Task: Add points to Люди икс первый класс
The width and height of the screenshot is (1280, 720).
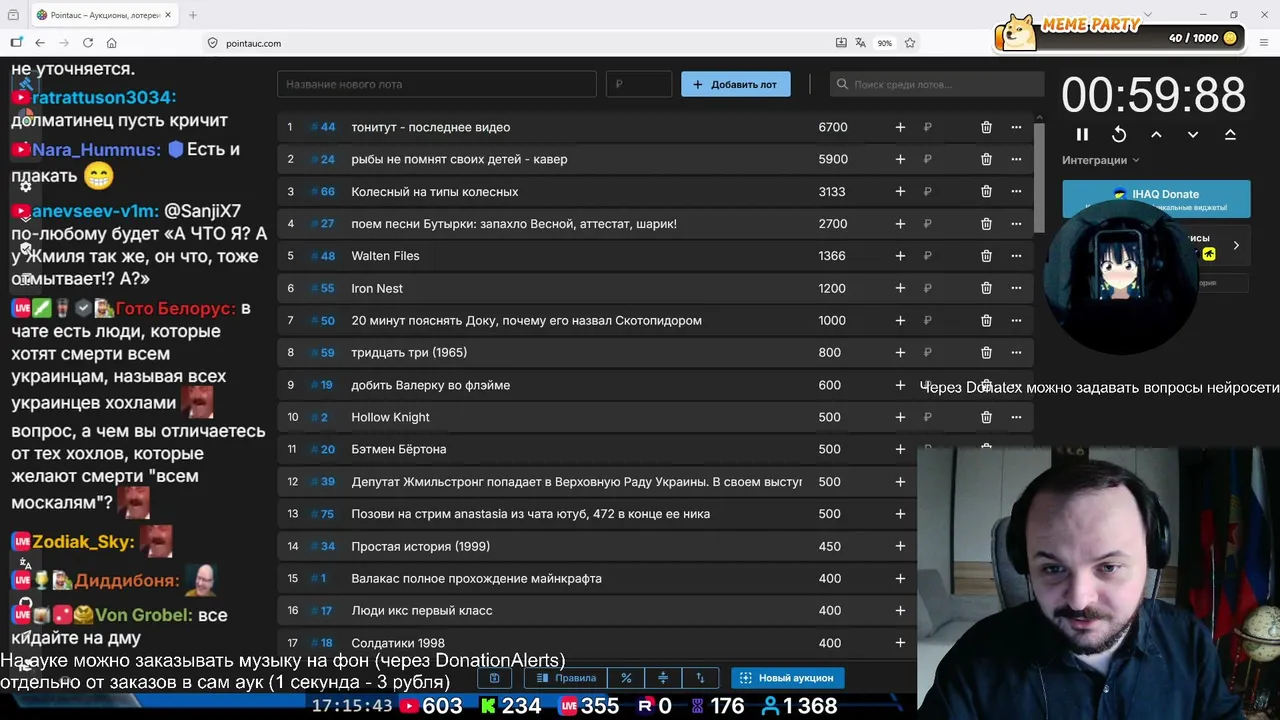Action: [900, 610]
